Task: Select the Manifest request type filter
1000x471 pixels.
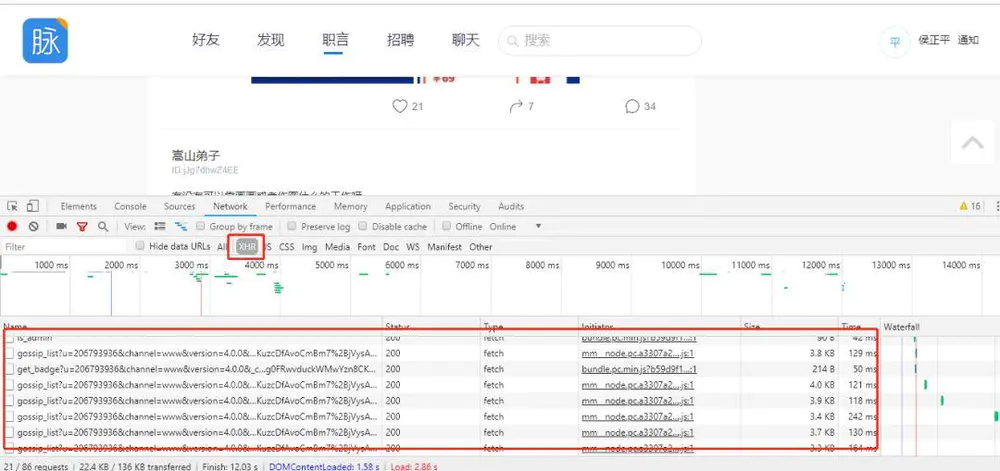Action: (444, 247)
